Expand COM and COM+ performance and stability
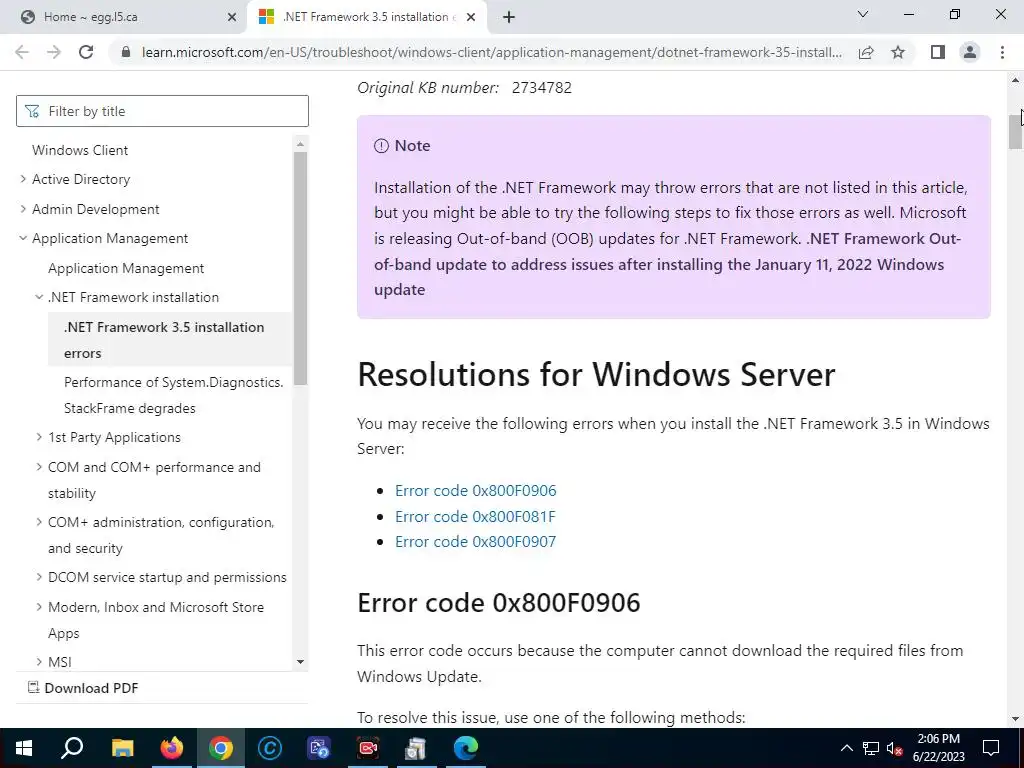The image size is (1024, 768). click(x=39, y=467)
